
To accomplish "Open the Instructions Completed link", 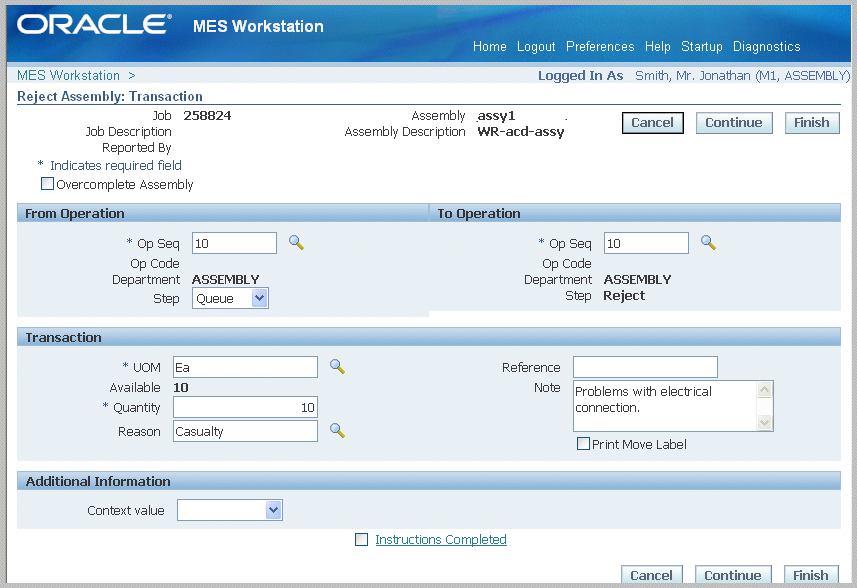I will pos(441,539).
